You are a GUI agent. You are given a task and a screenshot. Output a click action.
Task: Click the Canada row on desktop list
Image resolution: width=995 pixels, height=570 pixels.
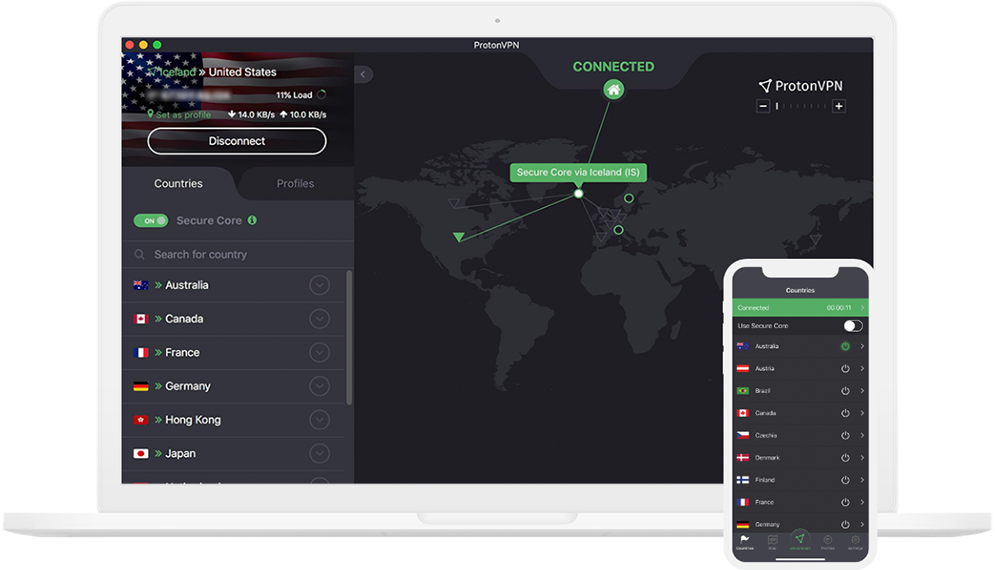click(x=234, y=319)
